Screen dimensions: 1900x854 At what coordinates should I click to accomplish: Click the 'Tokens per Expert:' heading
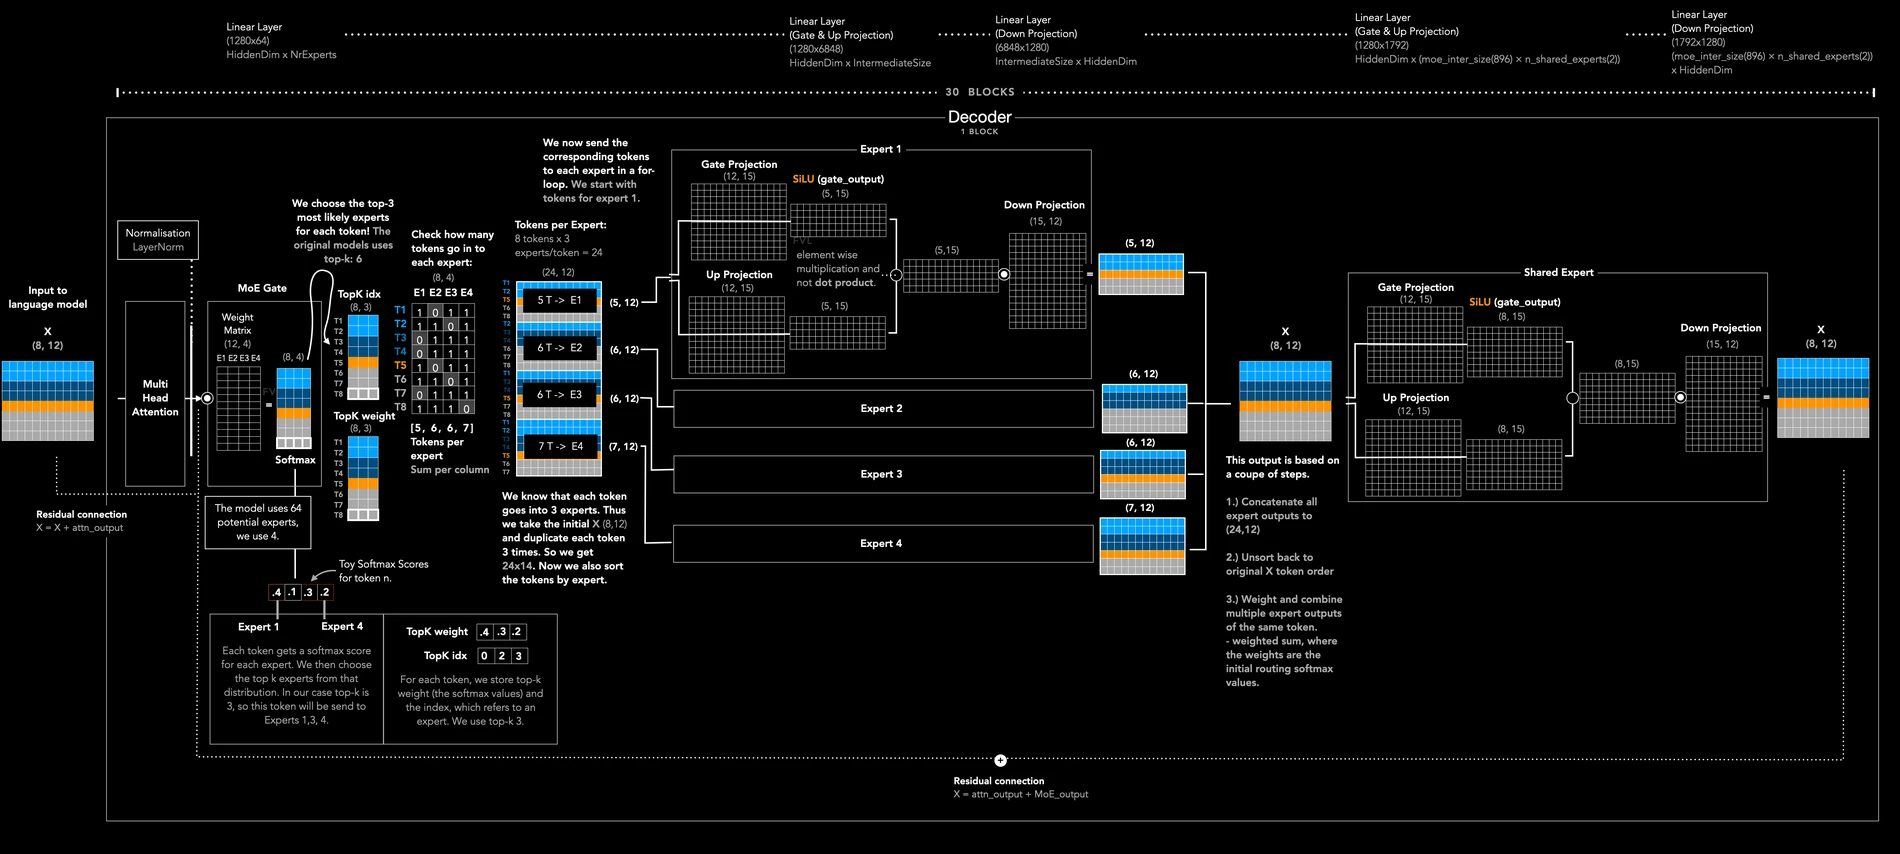tap(560, 225)
